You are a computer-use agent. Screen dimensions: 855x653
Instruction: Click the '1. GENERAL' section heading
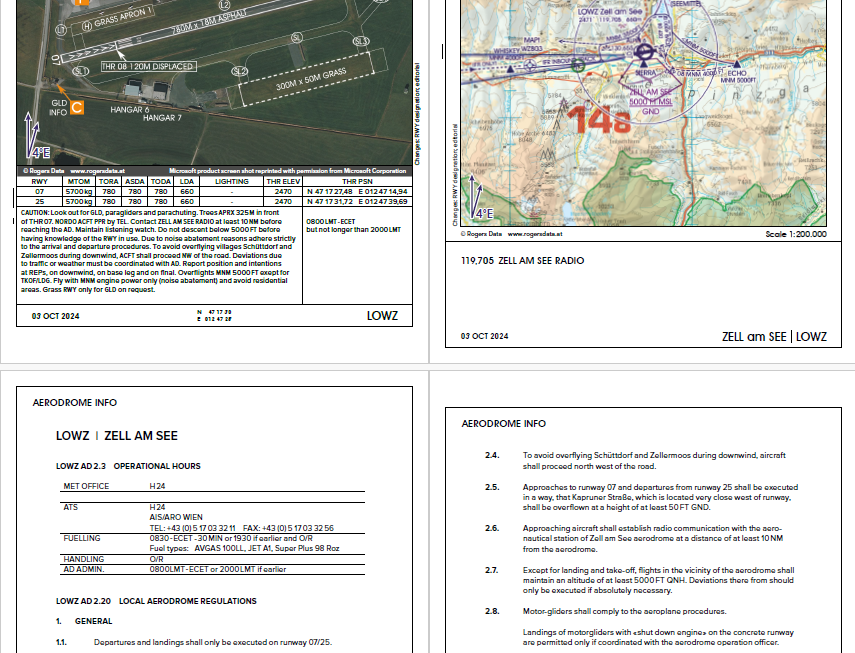coord(84,621)
